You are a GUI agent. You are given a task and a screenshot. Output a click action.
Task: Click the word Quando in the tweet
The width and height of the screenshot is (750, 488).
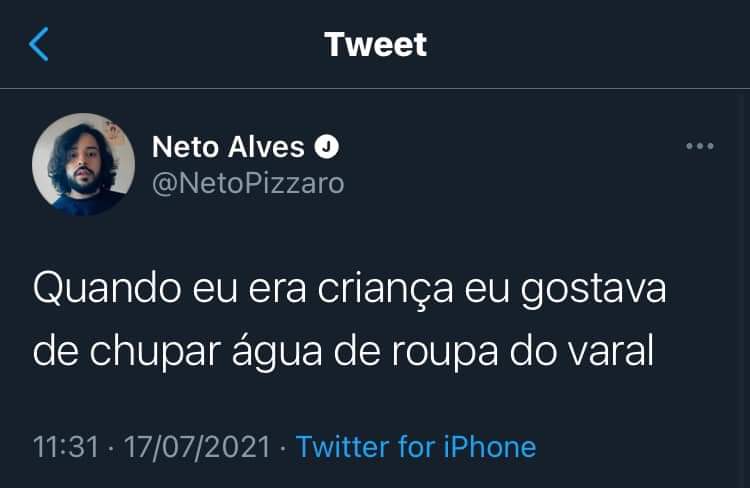point(107,289)
